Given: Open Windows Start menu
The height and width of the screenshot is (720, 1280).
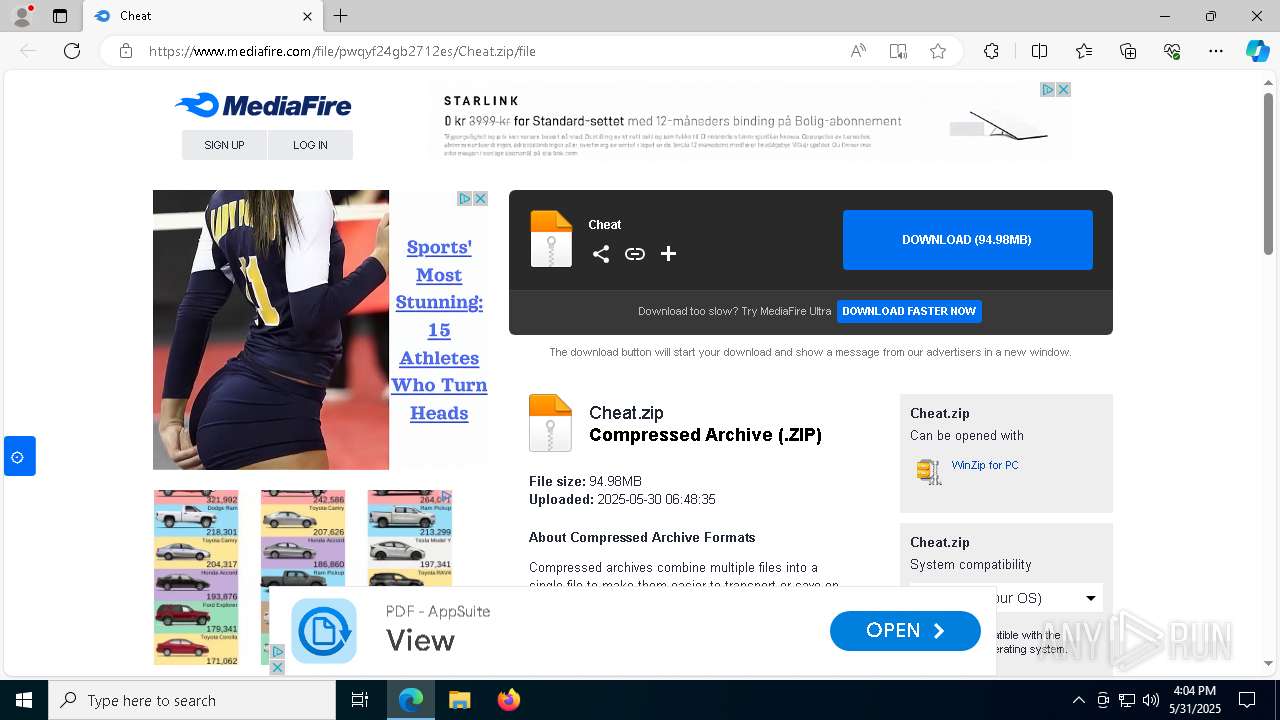Looking at the screenshot, I should click(24, 700).
